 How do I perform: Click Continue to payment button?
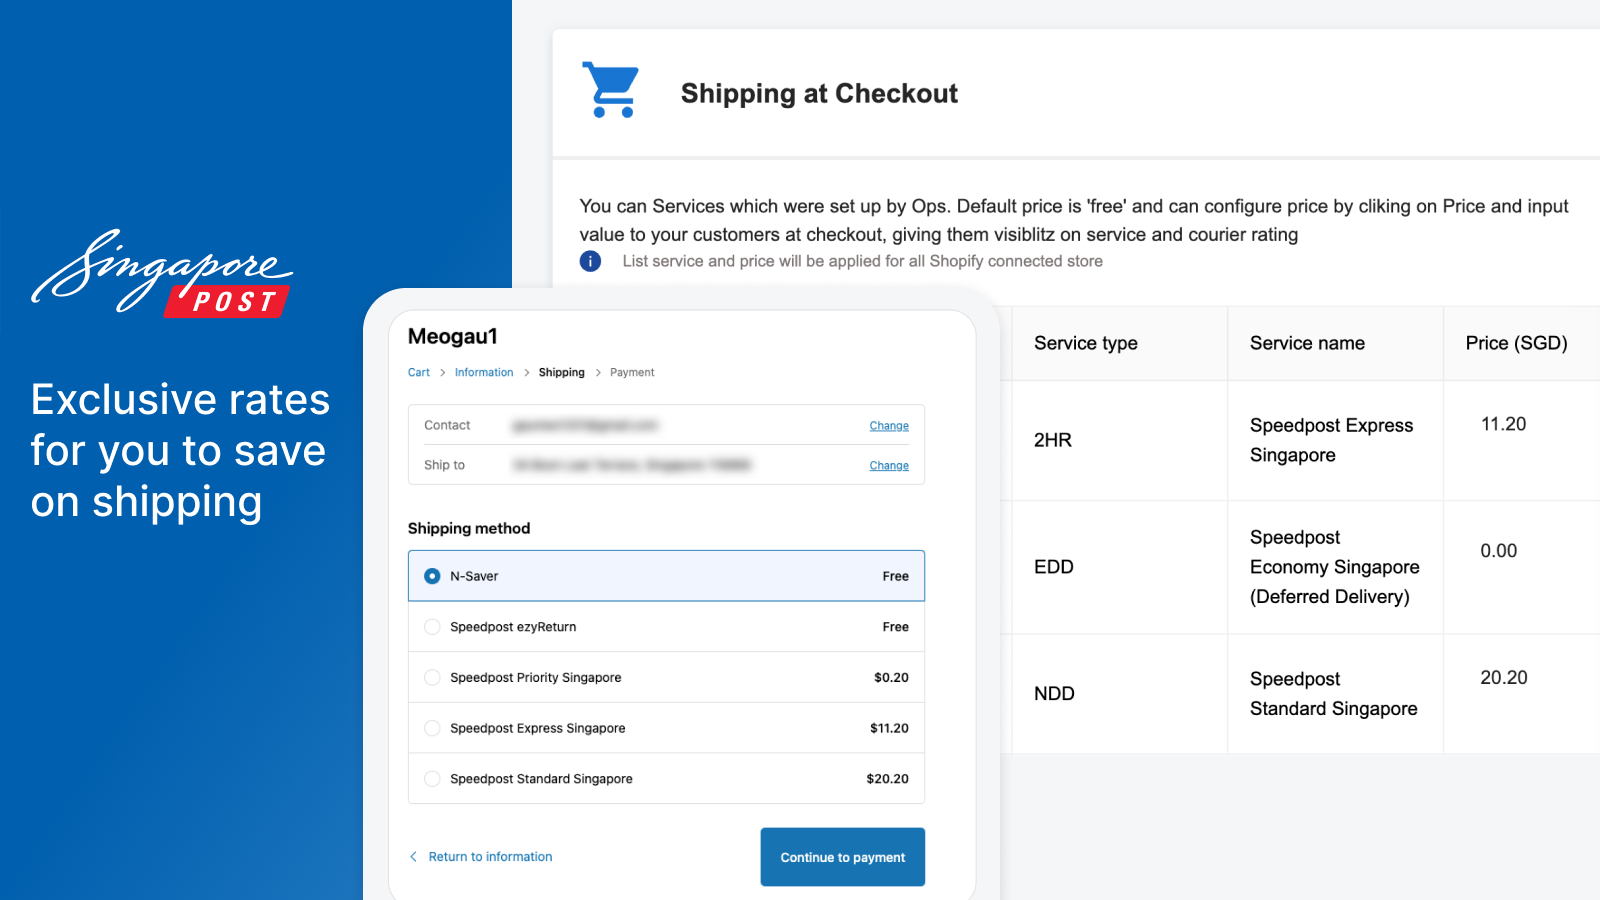pos(843,857)
